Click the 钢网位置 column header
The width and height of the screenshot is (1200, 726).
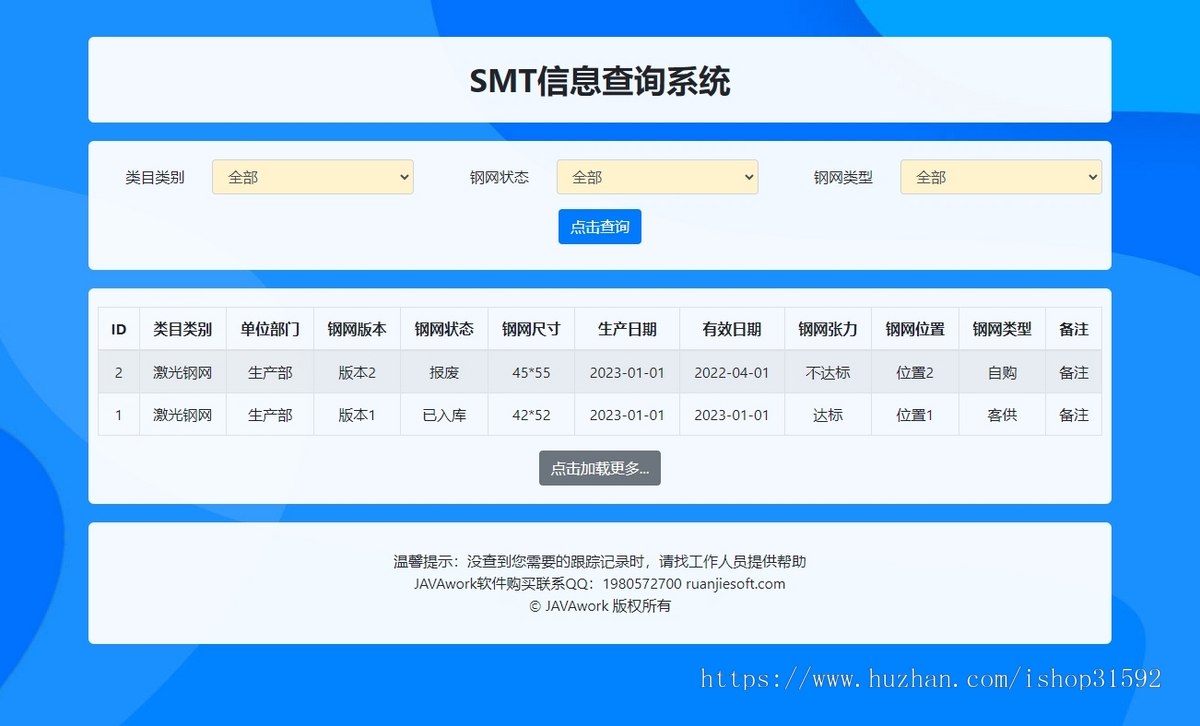point(915,329)
